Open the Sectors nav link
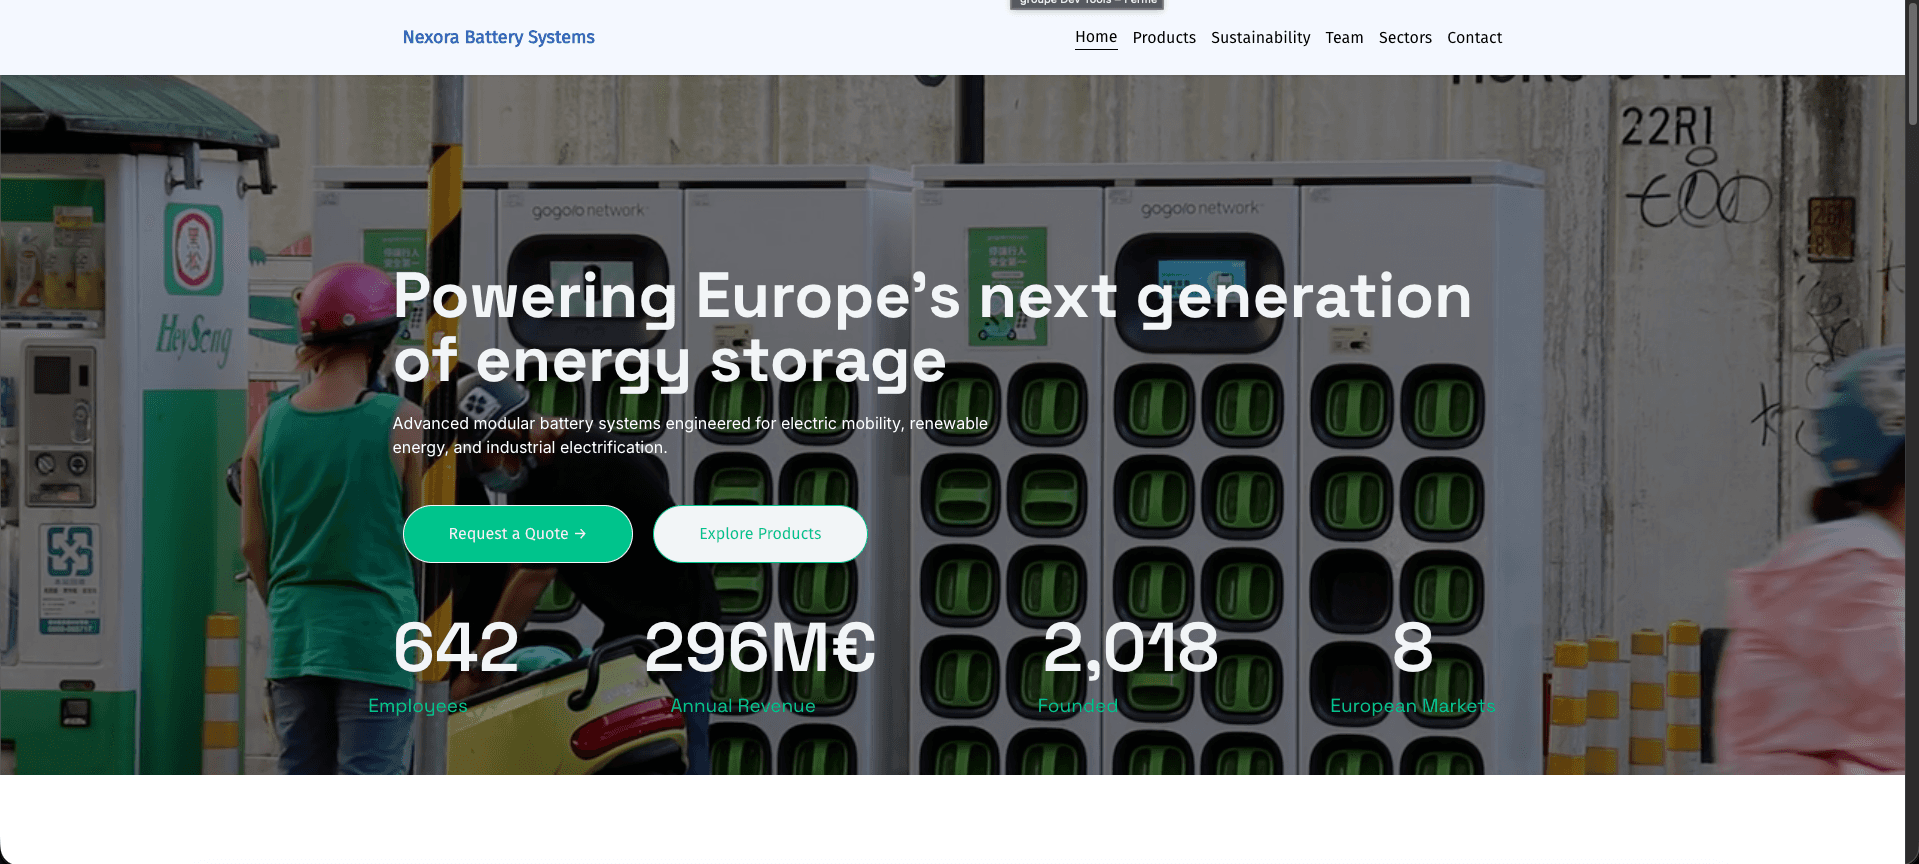 click(1405, 38)
